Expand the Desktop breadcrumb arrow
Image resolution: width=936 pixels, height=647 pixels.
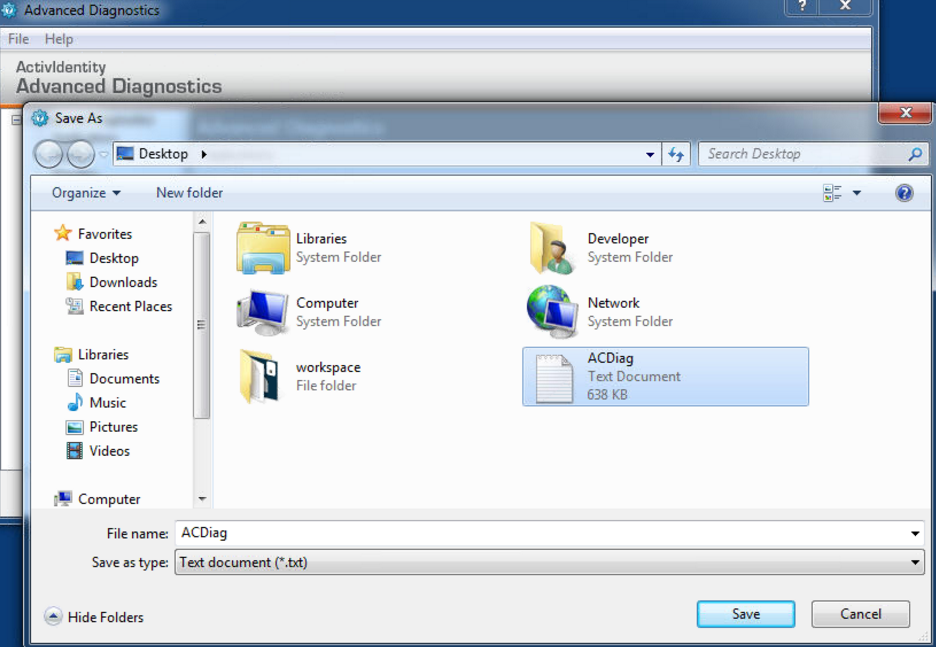204,155
